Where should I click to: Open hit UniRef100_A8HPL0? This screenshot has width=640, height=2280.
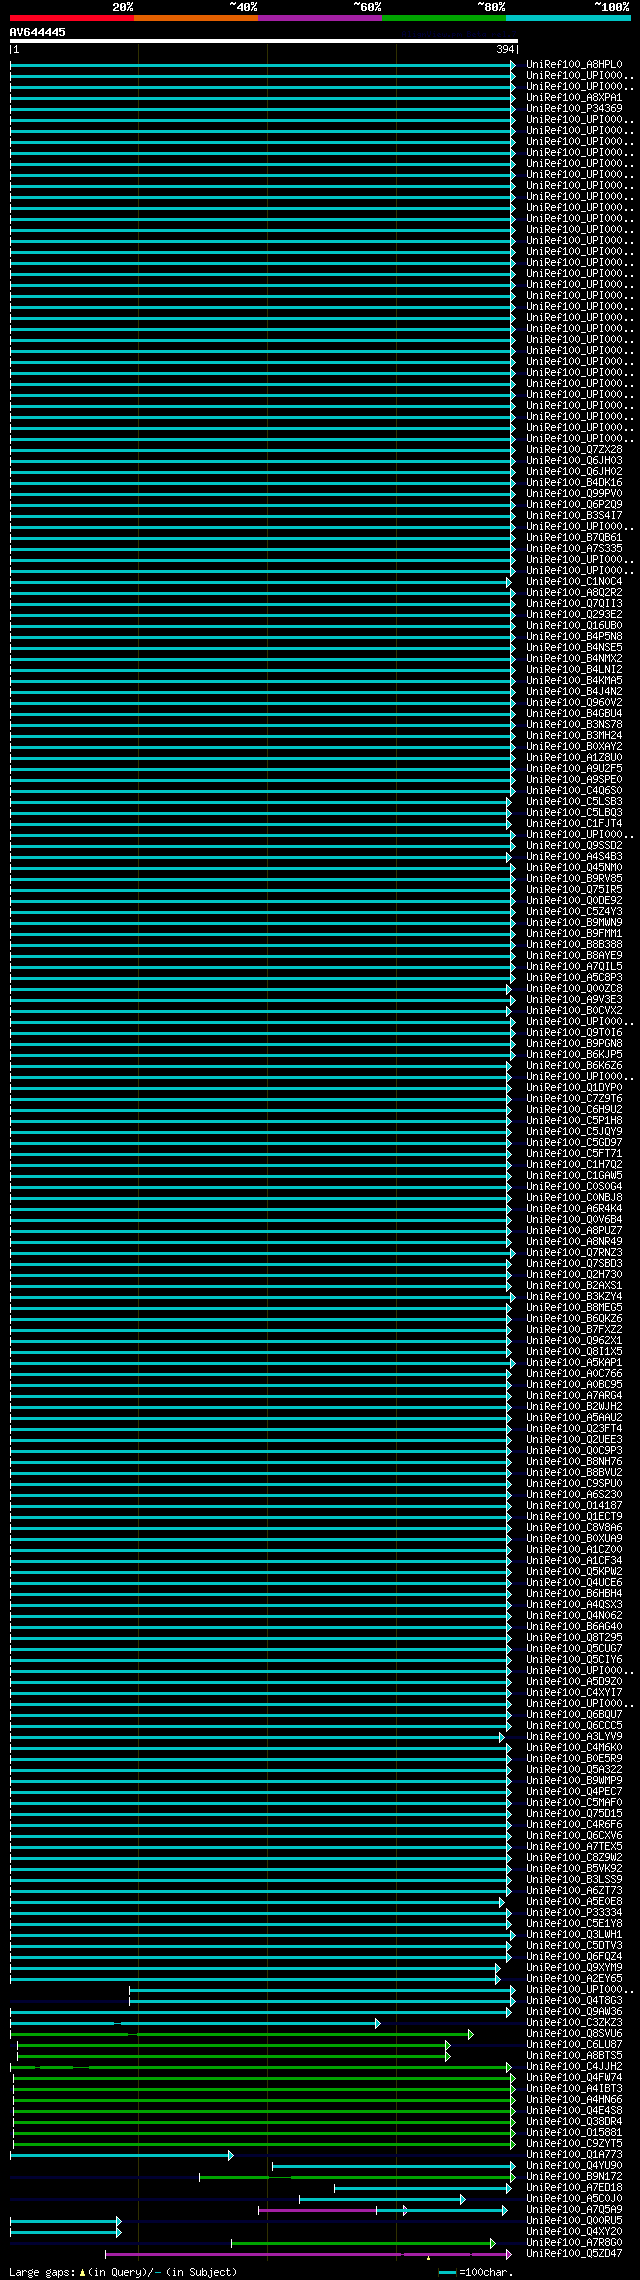coord(574,65)
